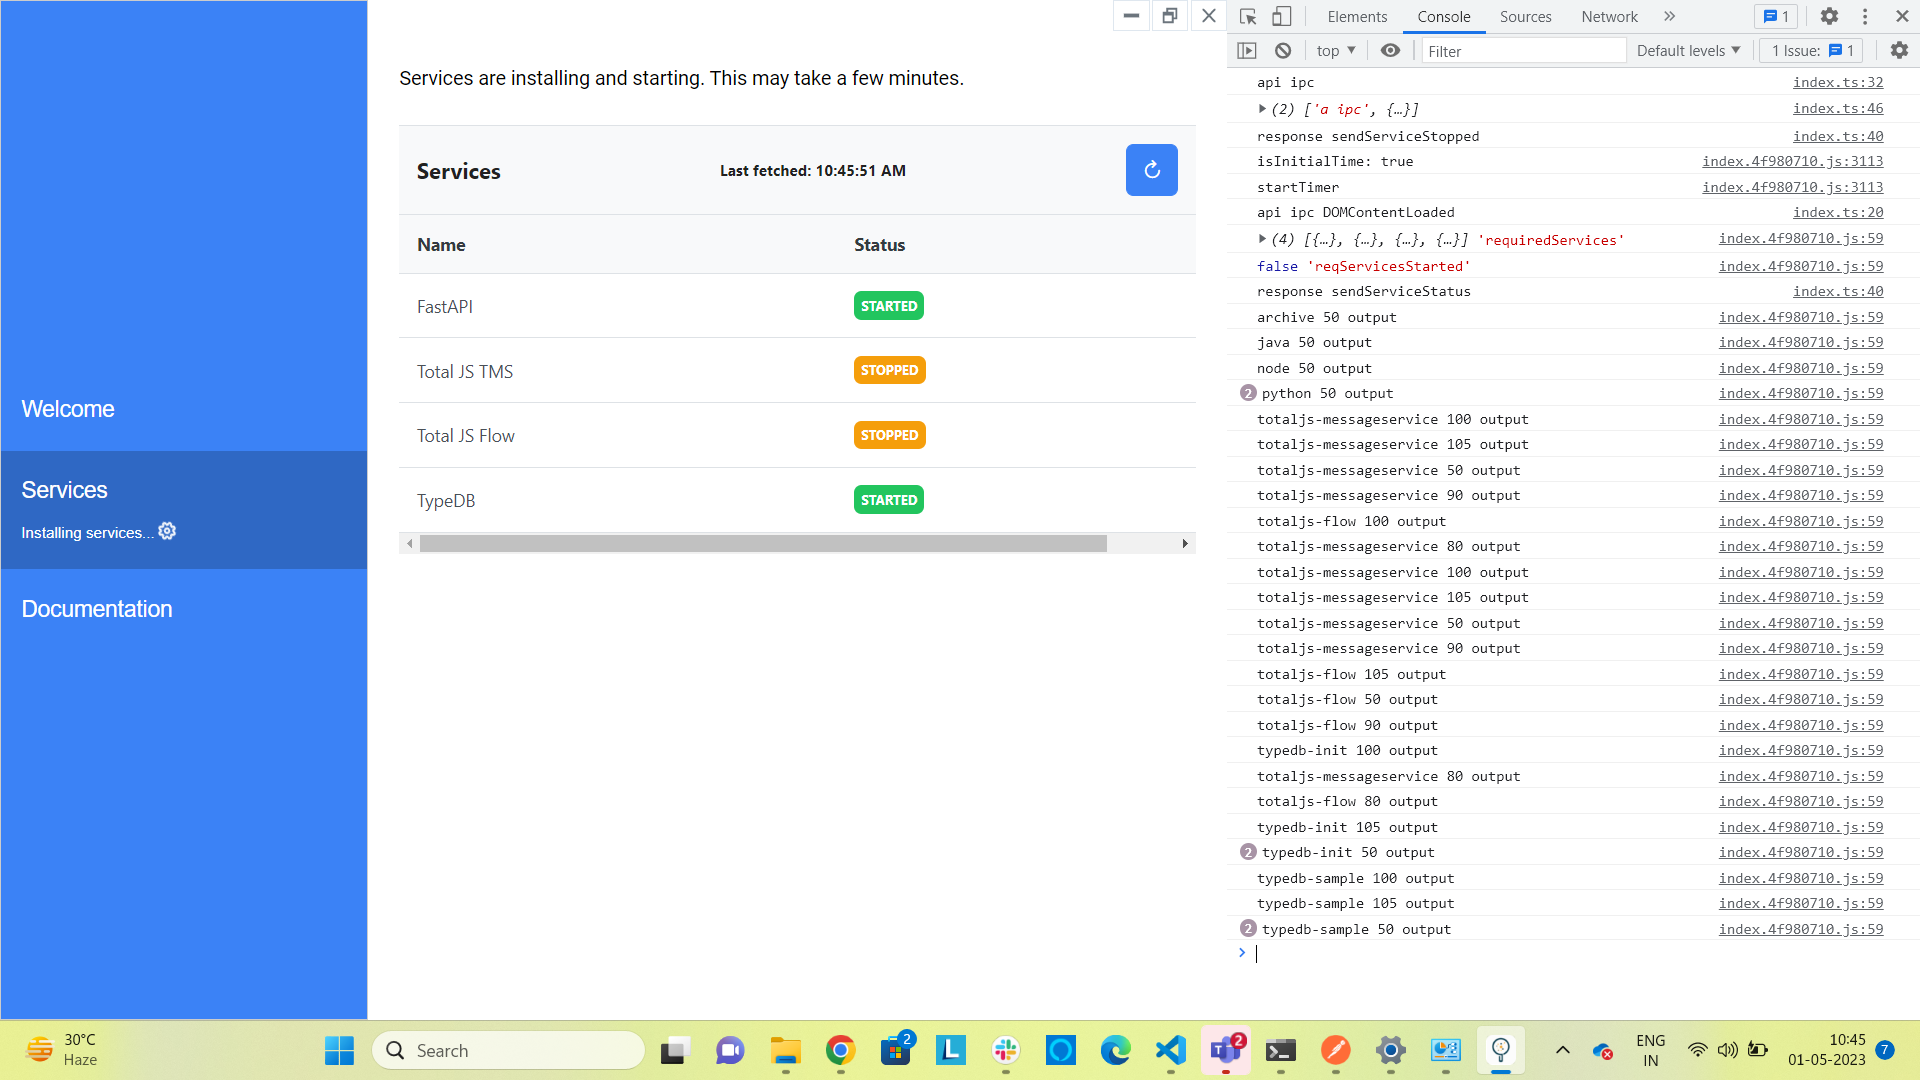Click the refresh icon on the Services card

1151,170
